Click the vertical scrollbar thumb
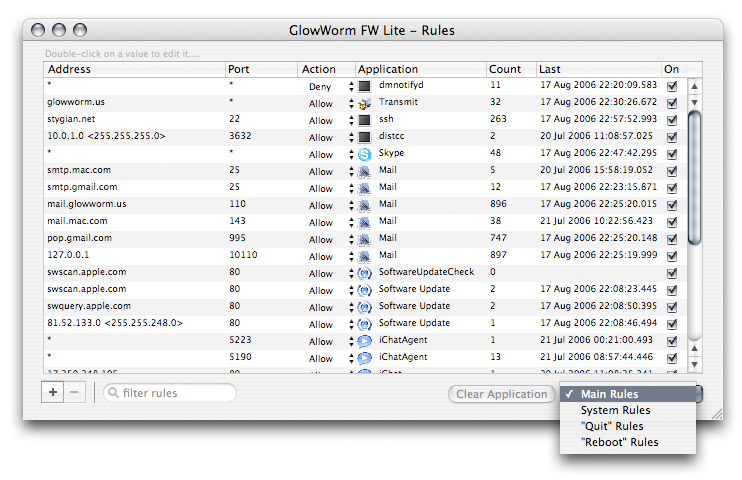Image resolution: width=742 pixels, height=480 pixels. 694,178
